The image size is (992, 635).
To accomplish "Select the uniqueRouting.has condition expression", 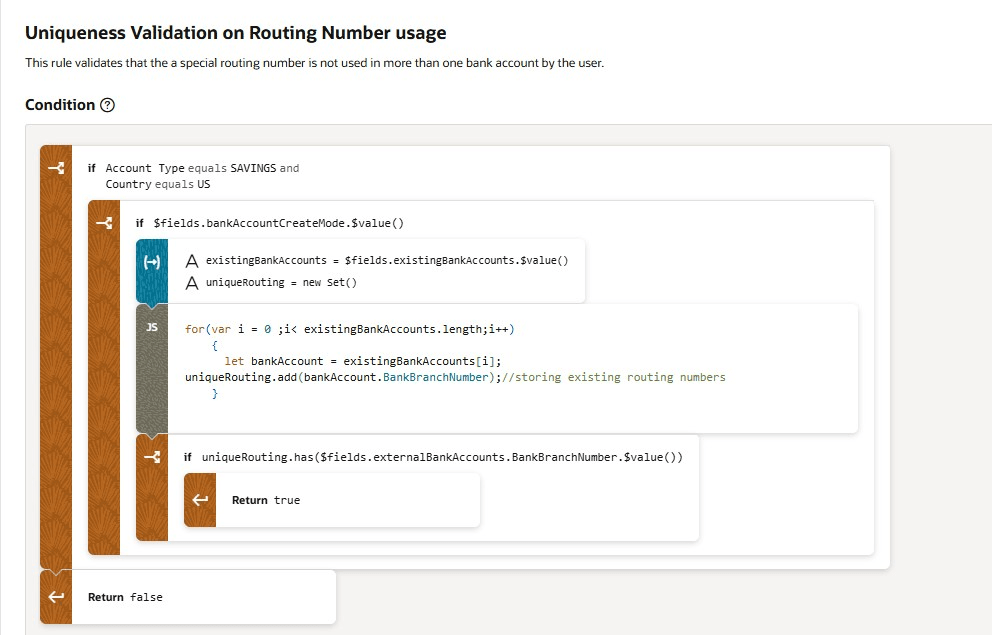I will (442, 457).
